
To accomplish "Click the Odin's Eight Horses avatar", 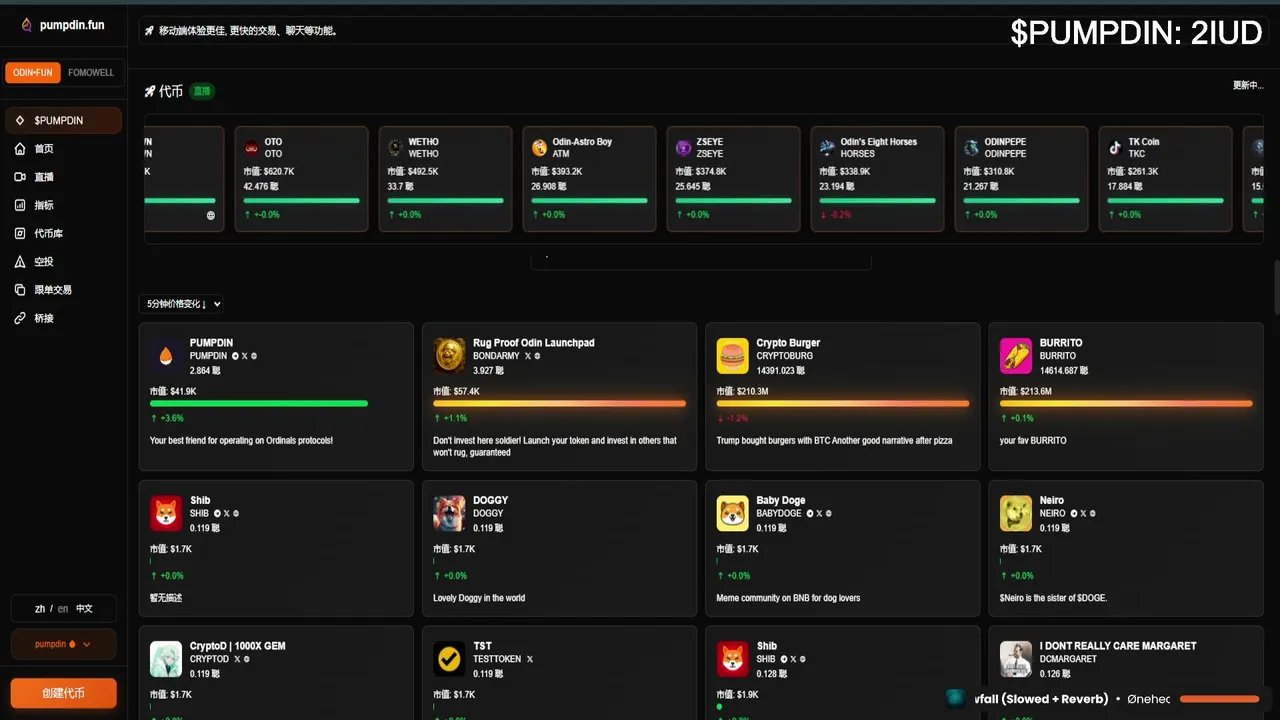I will pos(828,148).
